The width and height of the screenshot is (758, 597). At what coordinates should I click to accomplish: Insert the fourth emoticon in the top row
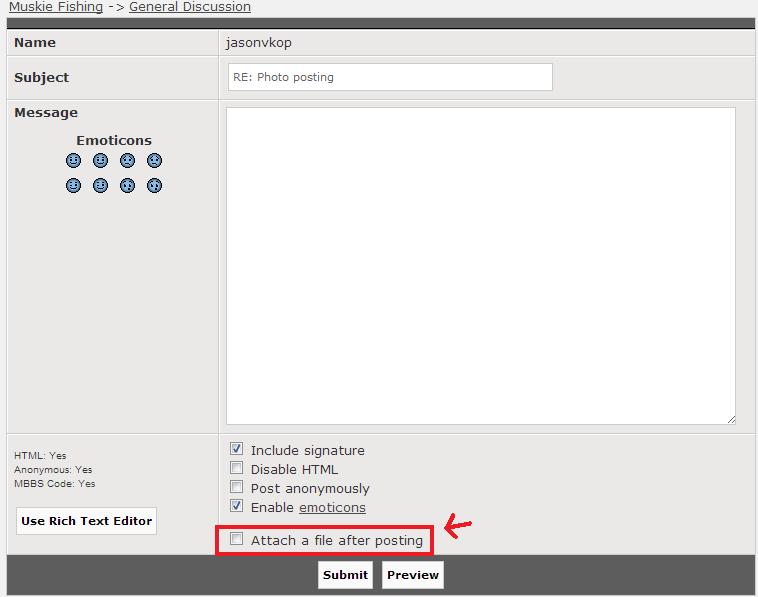(x=154, y=160)
